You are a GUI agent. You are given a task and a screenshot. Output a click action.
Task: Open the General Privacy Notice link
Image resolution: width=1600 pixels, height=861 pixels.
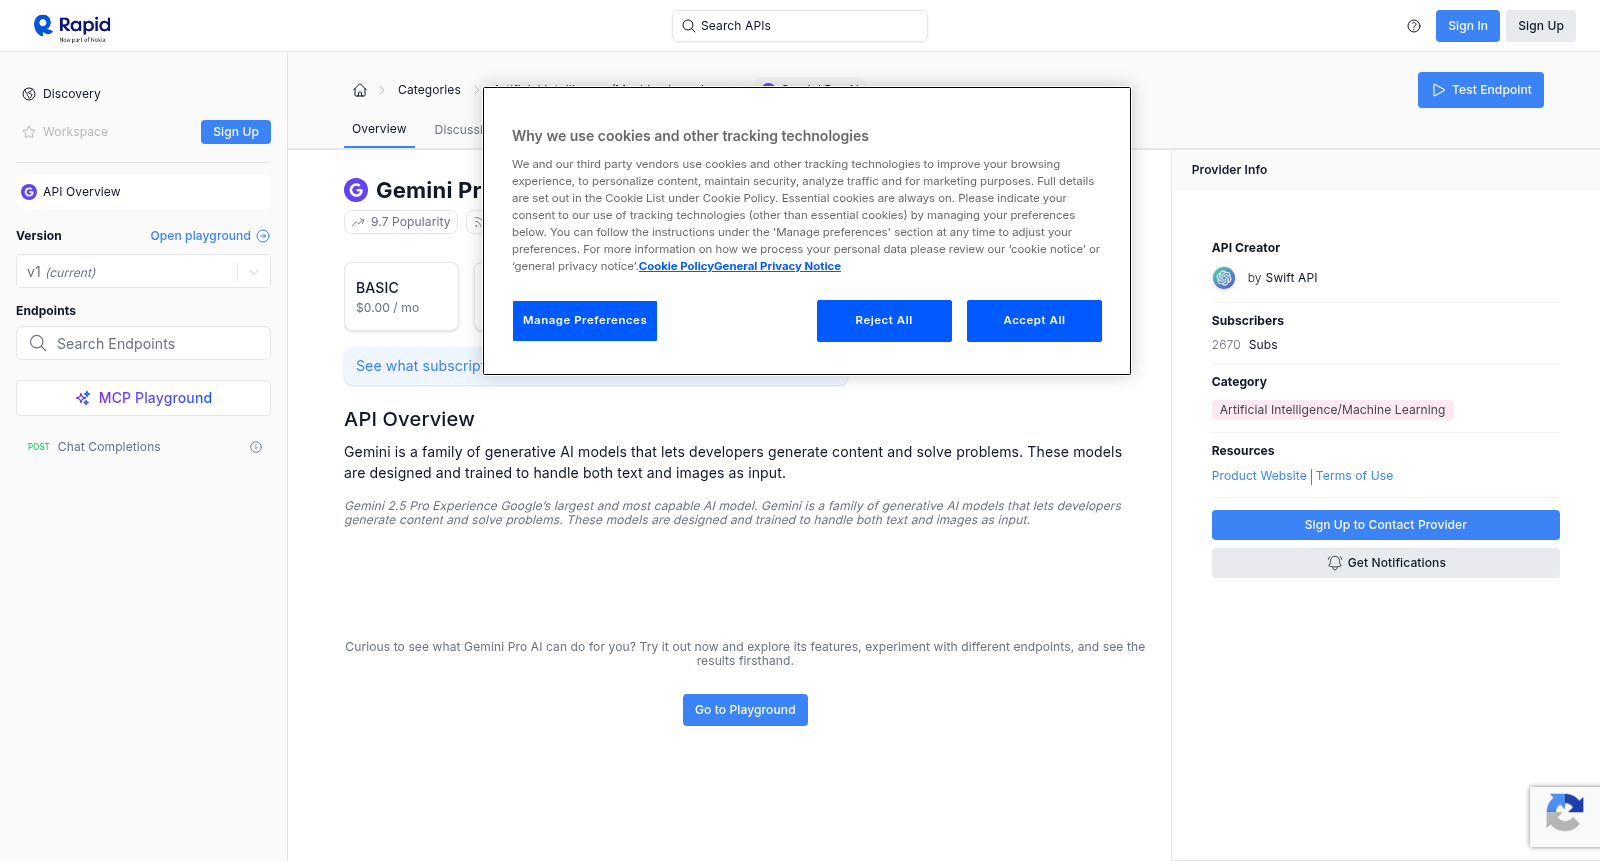777,266
